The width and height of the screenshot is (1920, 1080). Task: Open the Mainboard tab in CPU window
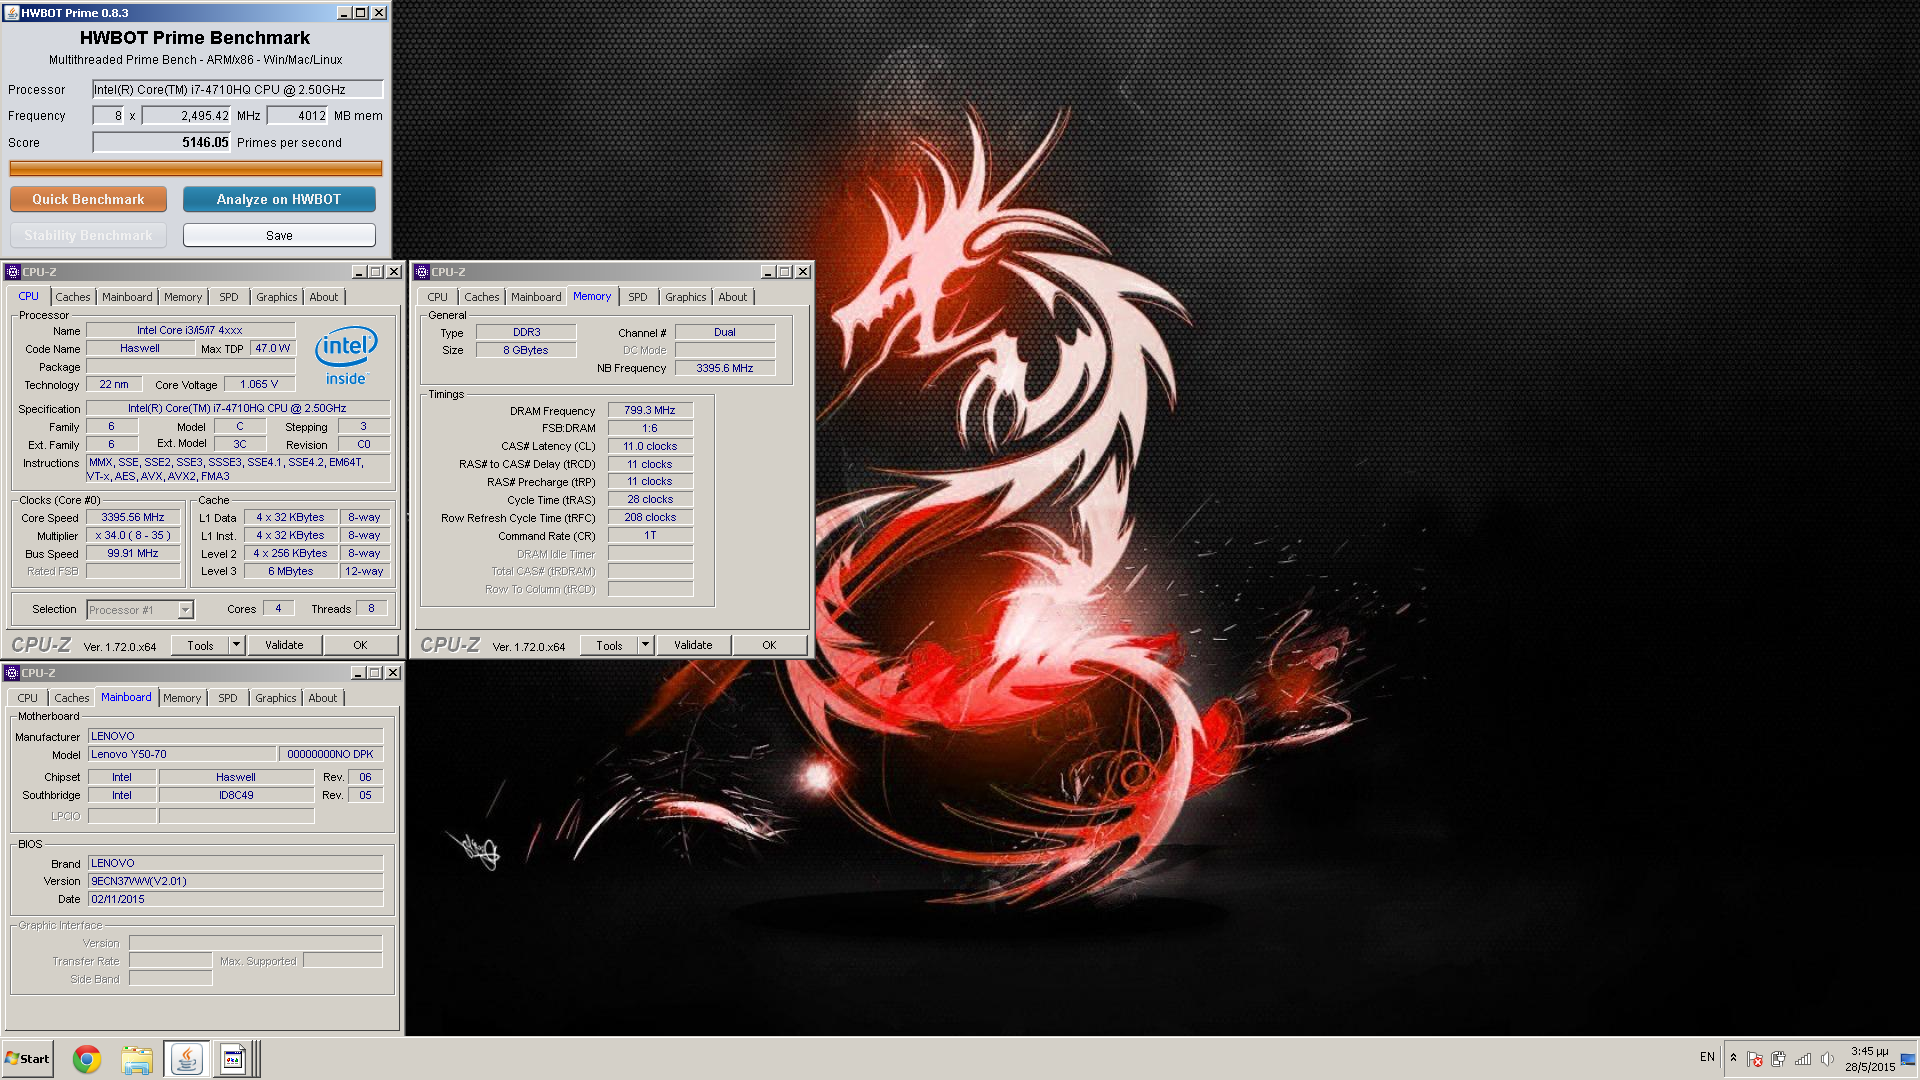click(127, 297)
